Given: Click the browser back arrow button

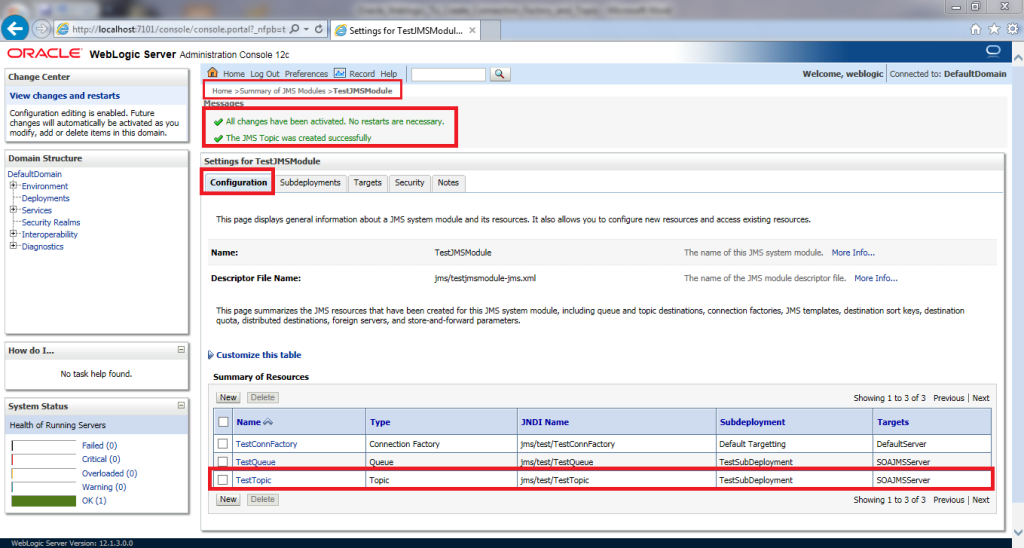Looking at the screenshot, I should 15,28.
